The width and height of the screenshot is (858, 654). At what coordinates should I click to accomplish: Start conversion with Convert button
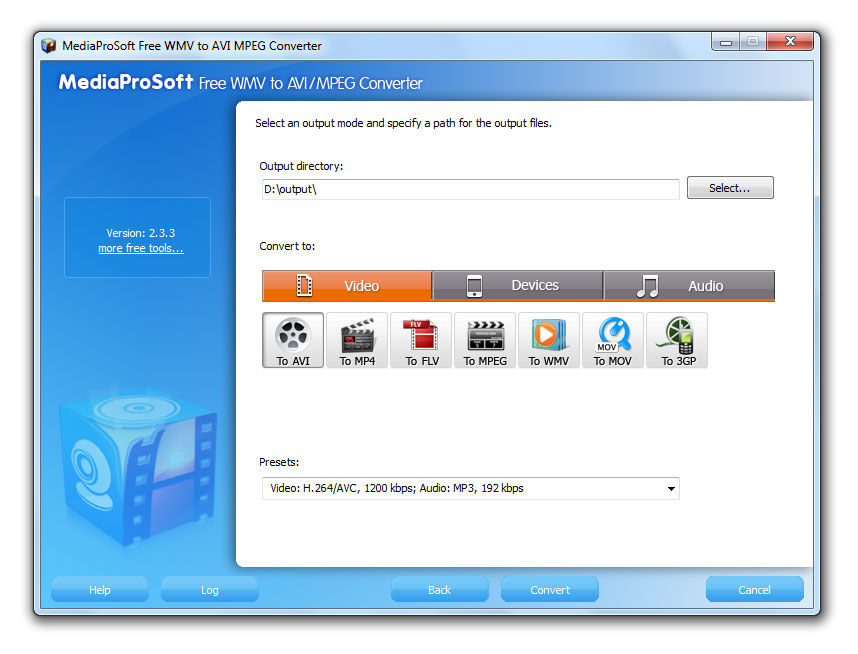click(x=550, y=590)
